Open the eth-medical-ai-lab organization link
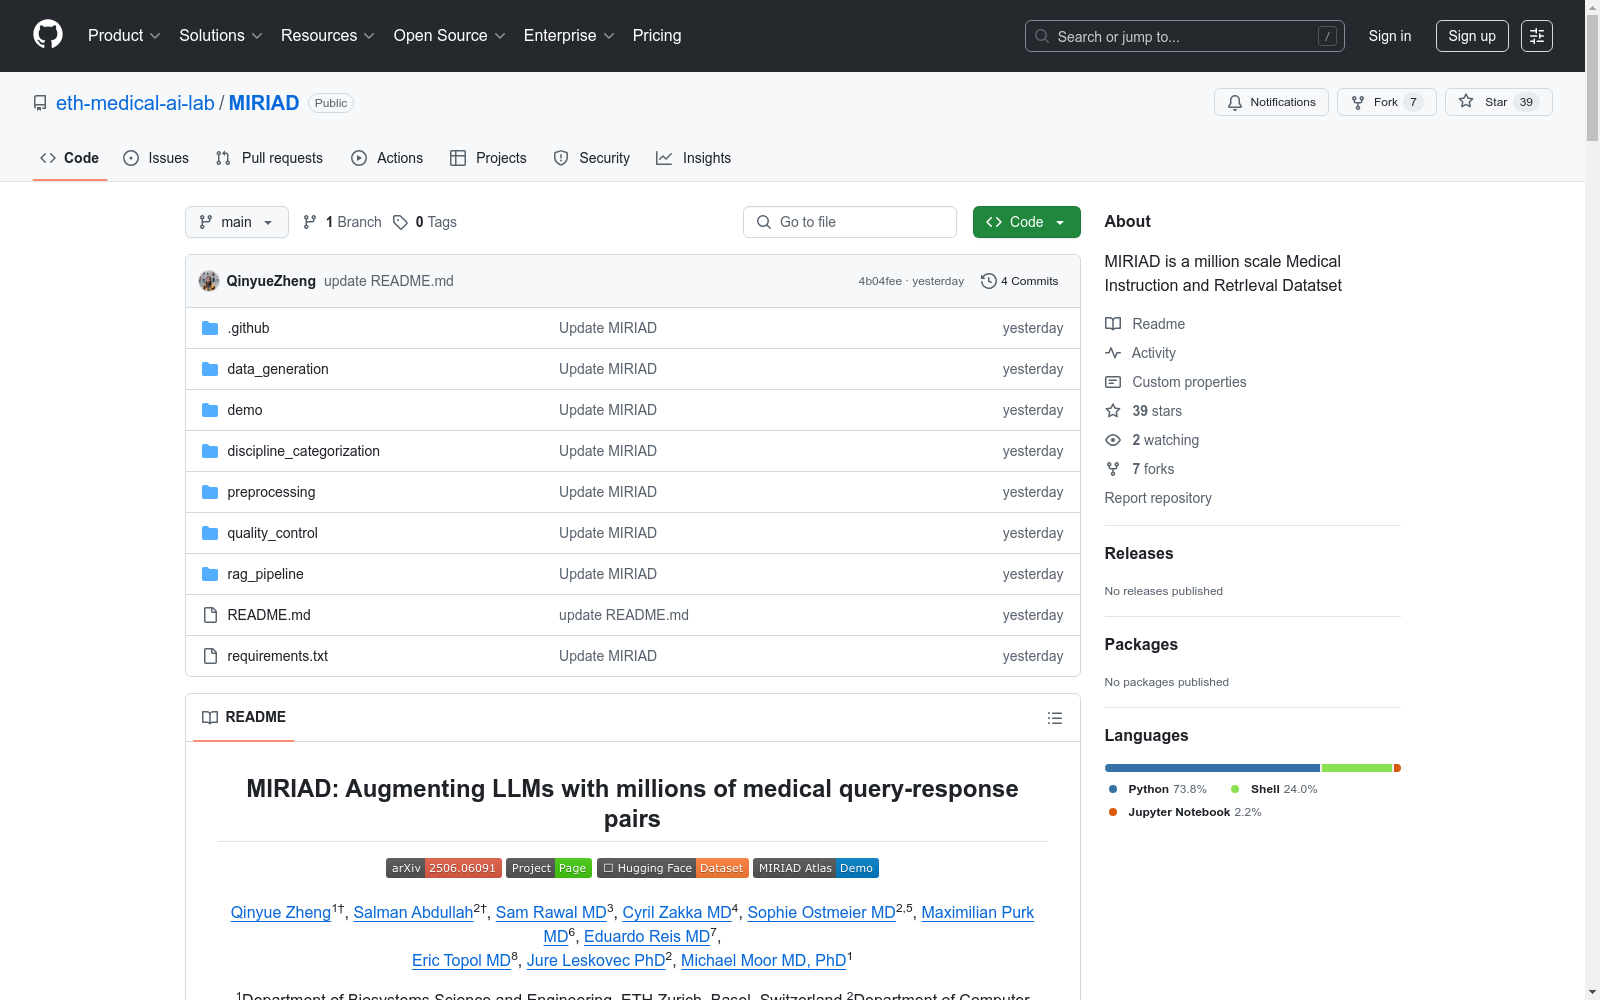The height and width of the screenshot is (1000, 1600). pos(135,103)
